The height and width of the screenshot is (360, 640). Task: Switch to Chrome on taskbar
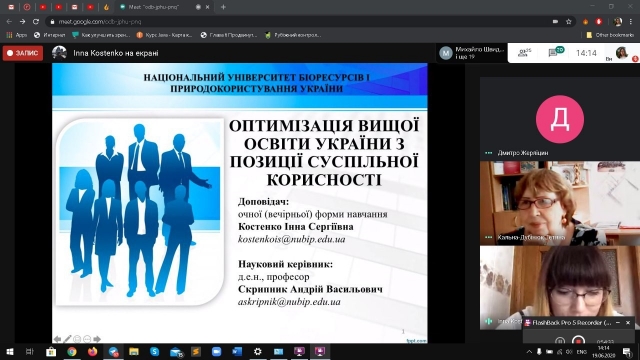[72, 351]
